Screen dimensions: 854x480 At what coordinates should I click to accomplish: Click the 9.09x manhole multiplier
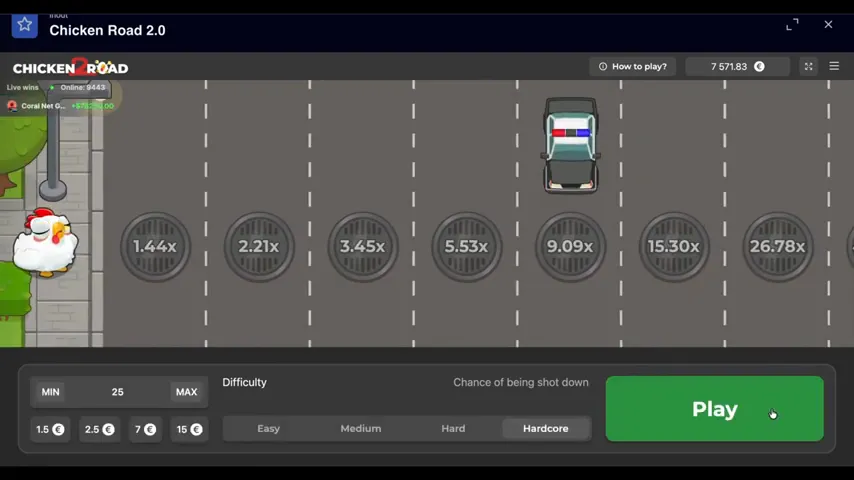570,246
